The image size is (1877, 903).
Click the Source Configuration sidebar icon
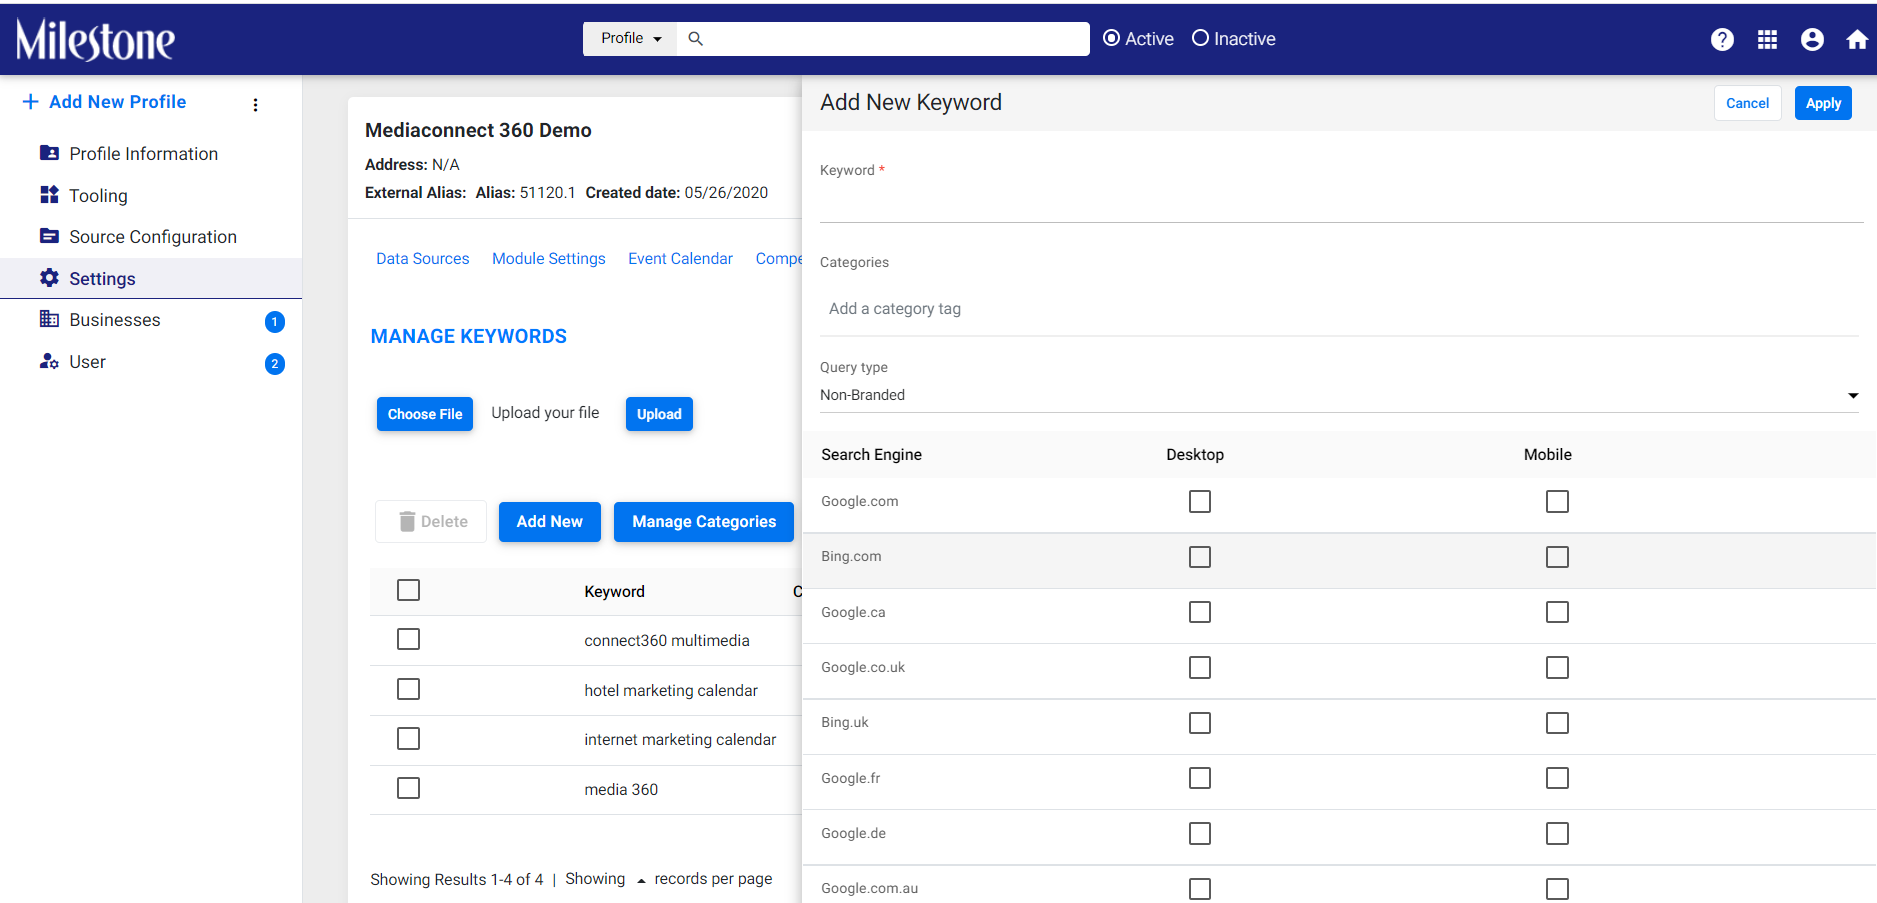[49, 236]
